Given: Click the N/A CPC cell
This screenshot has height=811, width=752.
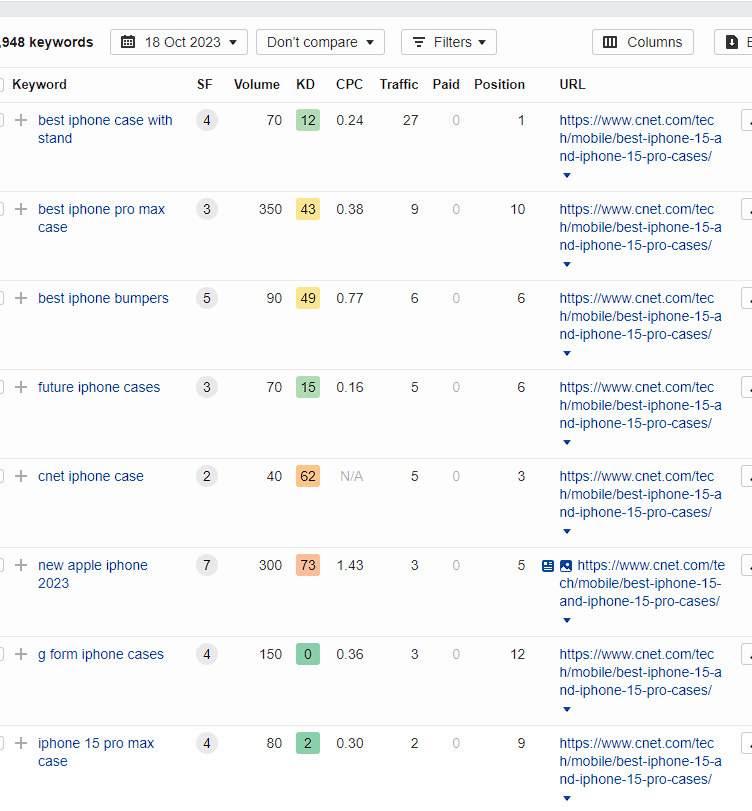Looking at the screenshot, I should coord(351,476).
